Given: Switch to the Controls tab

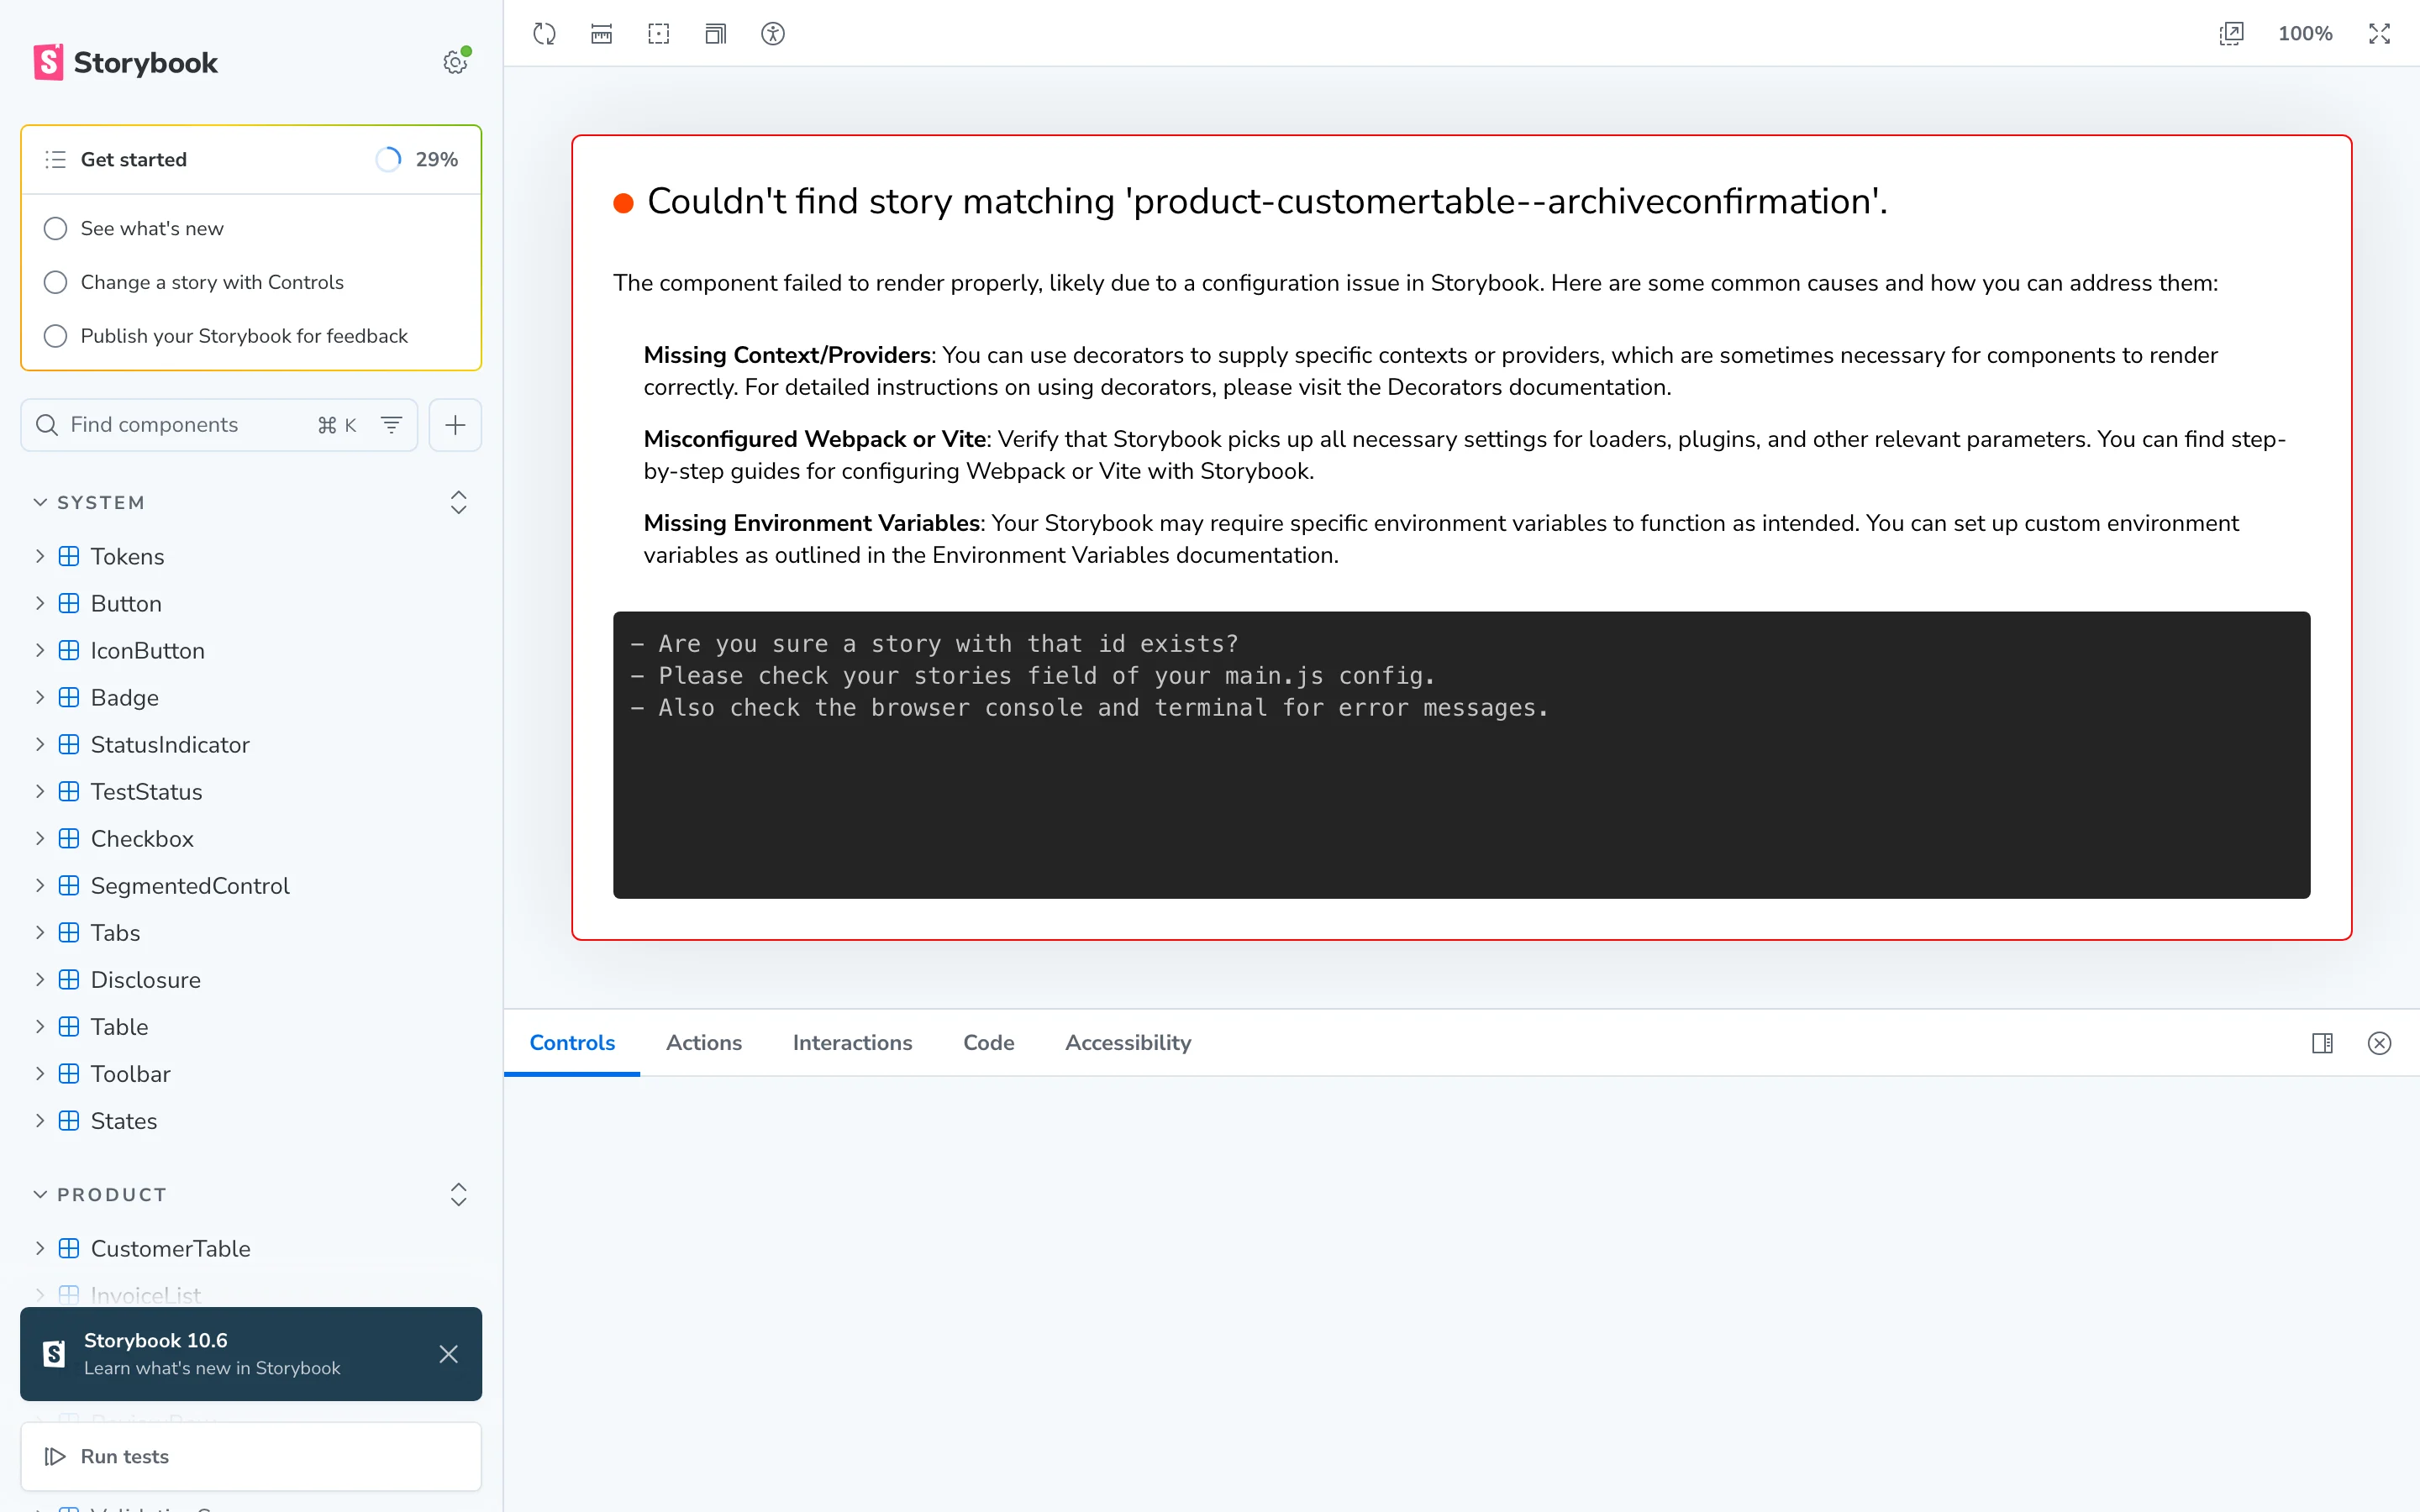Looking at the screenshot, I should [572, 1043].
